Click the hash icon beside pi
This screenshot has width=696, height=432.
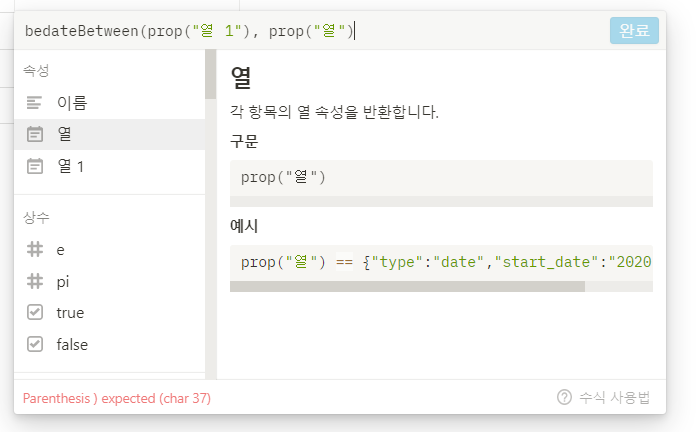[x=35, y=281]
